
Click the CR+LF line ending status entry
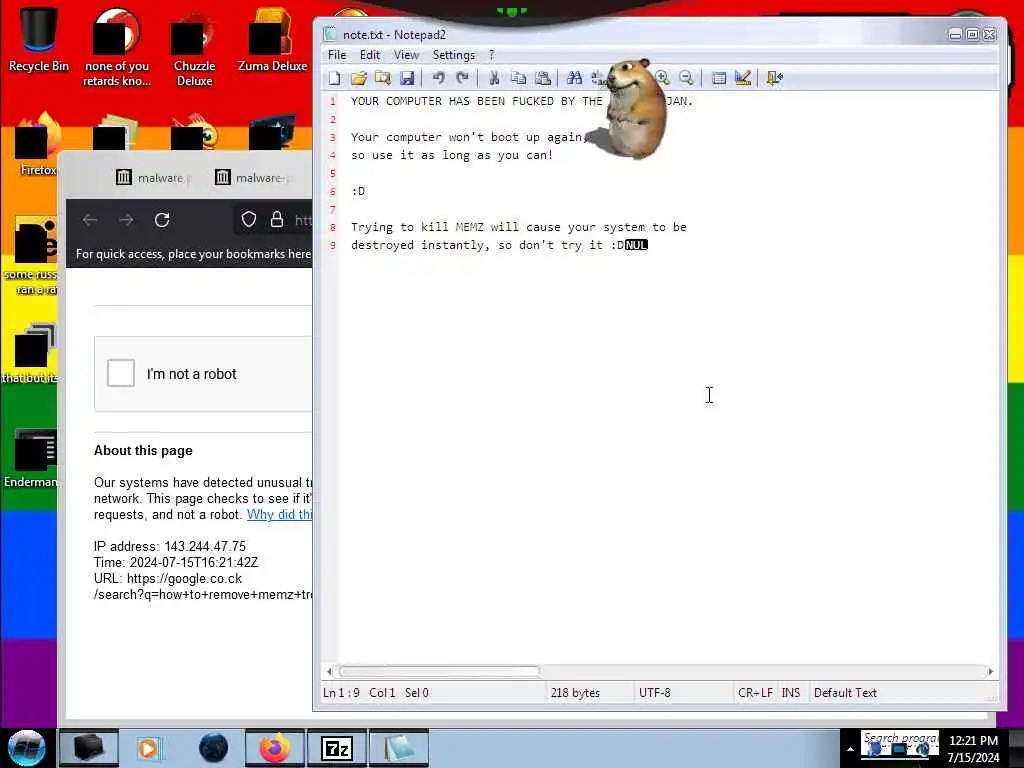pos(755,693)
